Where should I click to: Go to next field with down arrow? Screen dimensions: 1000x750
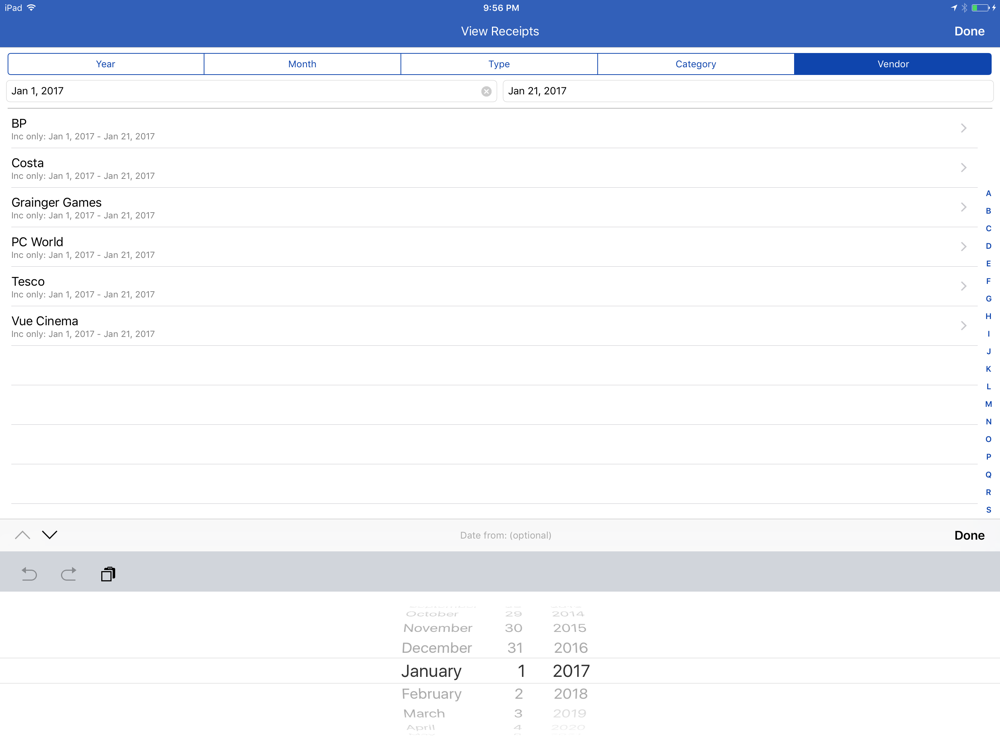[50, 534]
